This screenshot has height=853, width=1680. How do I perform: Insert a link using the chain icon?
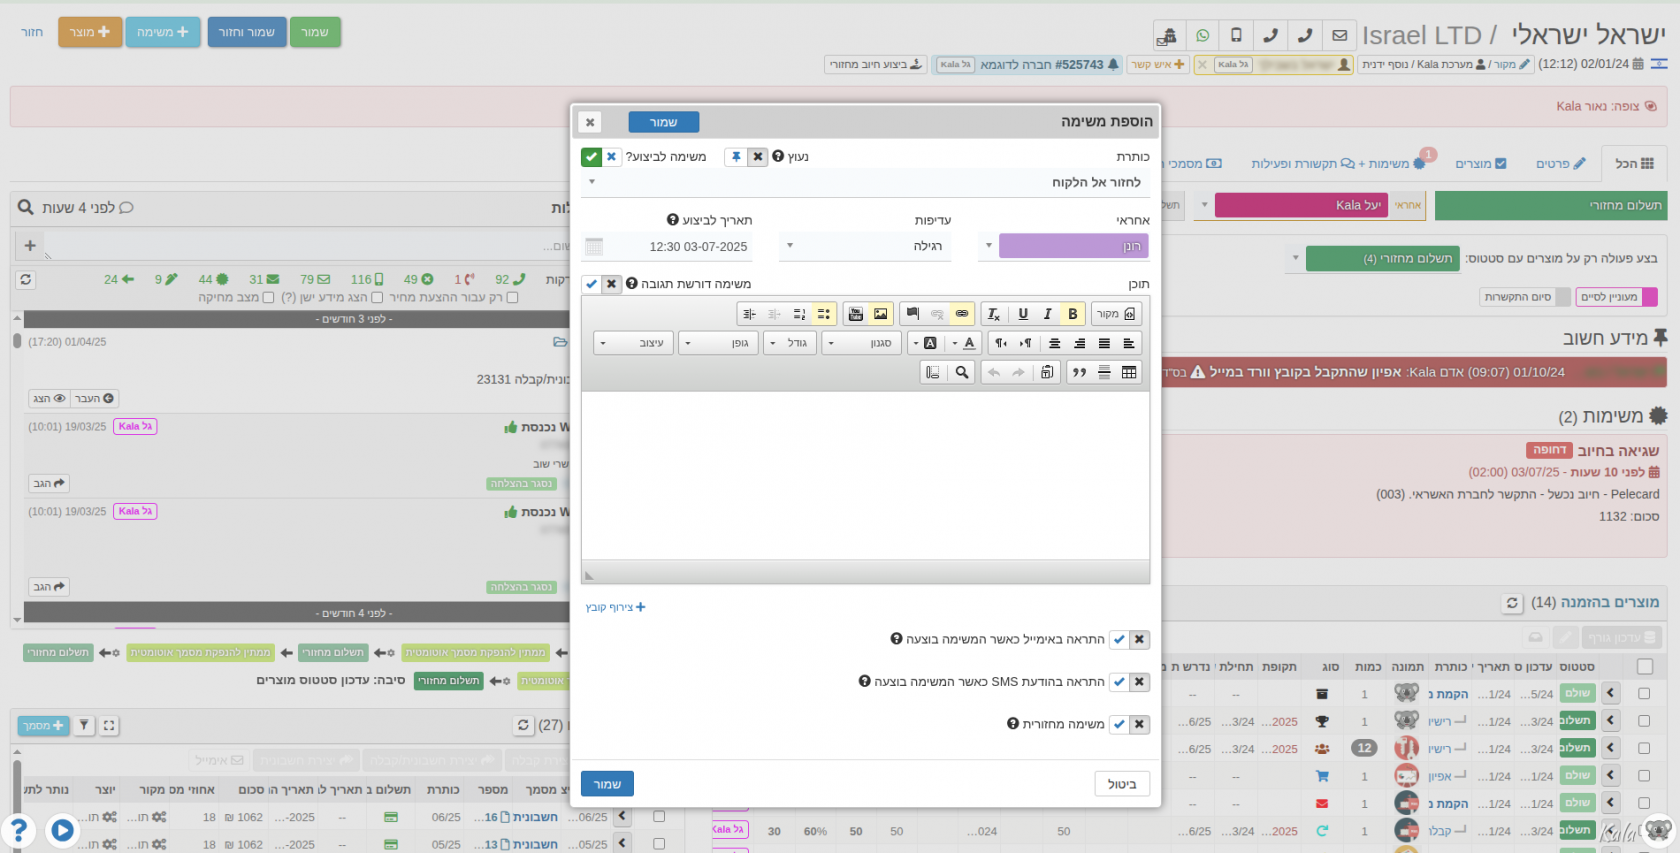pos(961,314)
